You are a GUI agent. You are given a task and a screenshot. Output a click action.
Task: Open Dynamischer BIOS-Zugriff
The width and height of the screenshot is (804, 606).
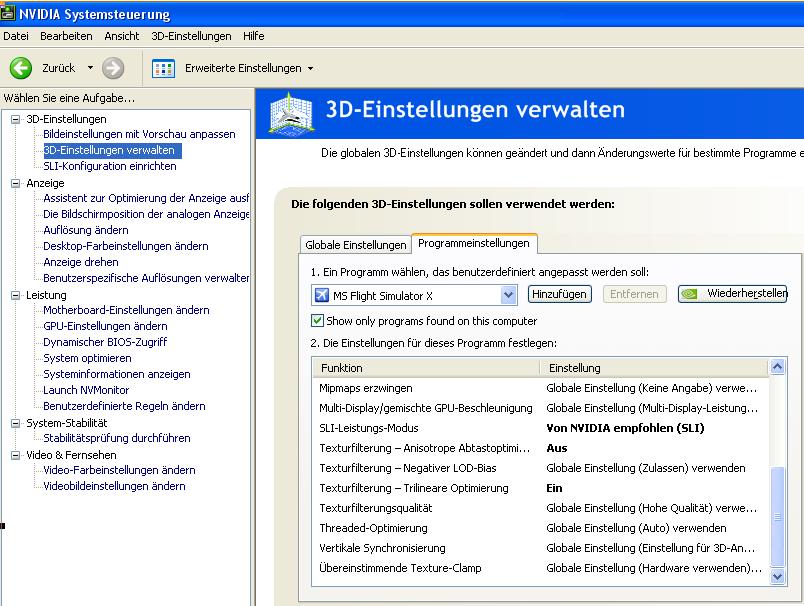point(105,342)
